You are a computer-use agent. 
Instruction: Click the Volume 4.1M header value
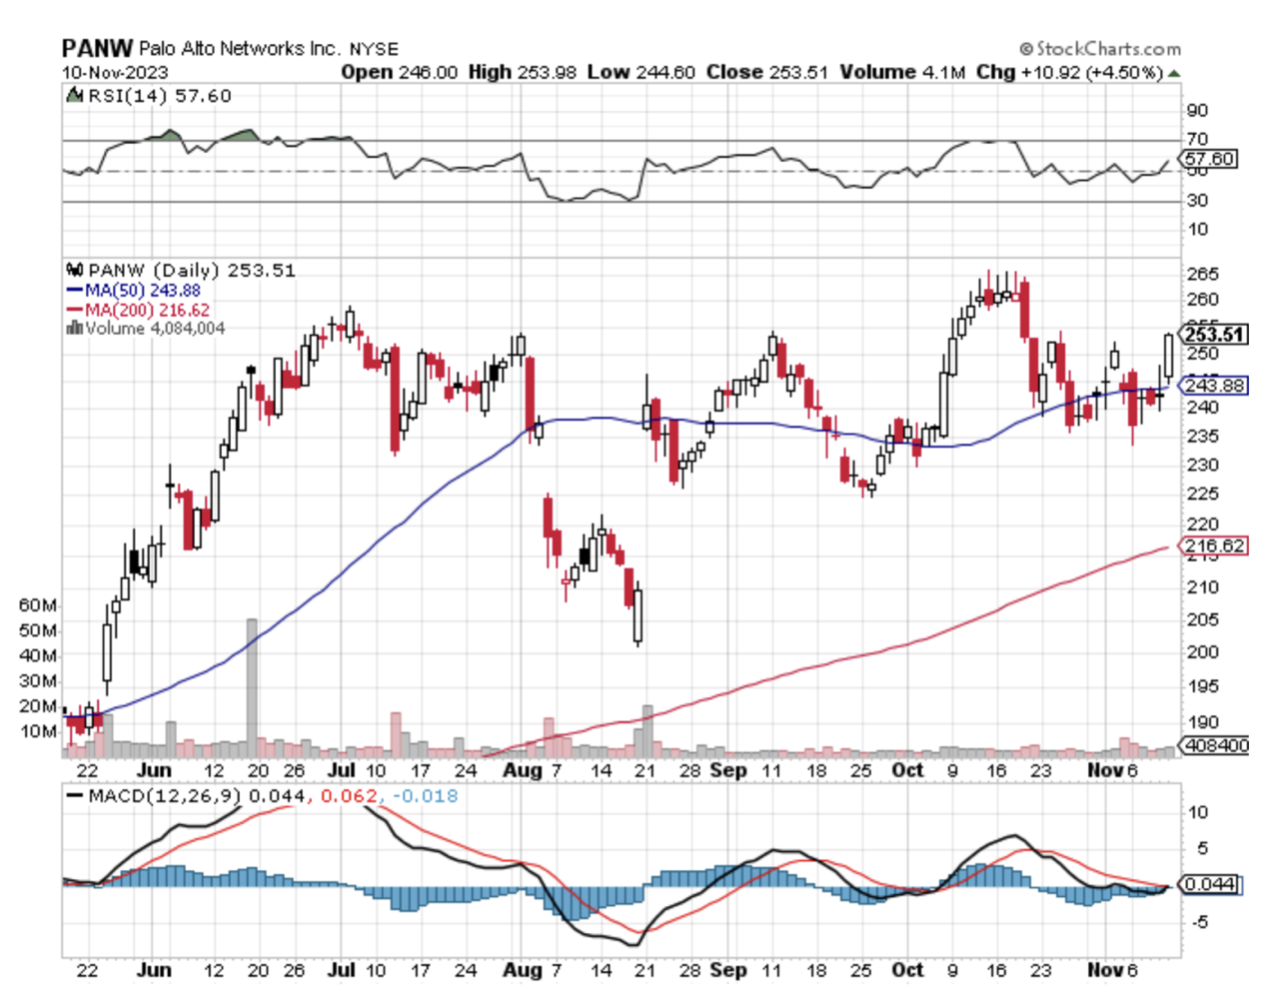pos(903,72)
